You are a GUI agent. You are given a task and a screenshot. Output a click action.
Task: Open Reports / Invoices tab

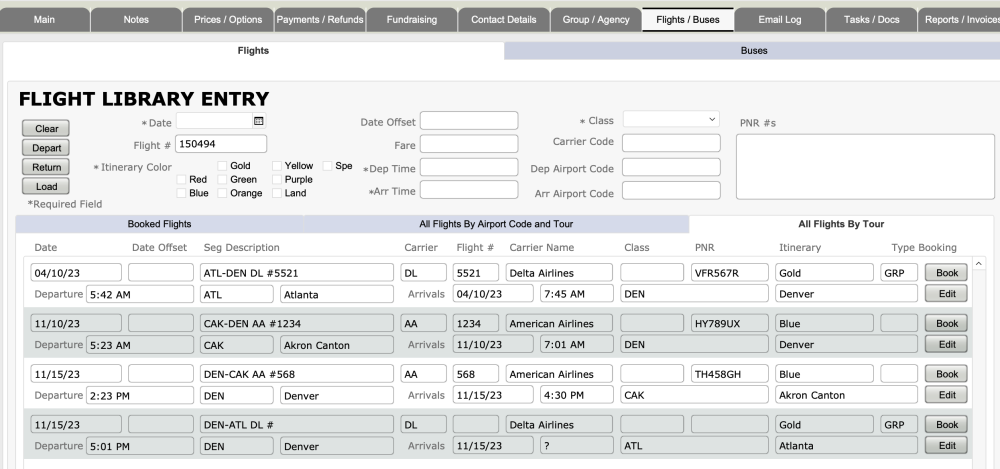point(959,20)
